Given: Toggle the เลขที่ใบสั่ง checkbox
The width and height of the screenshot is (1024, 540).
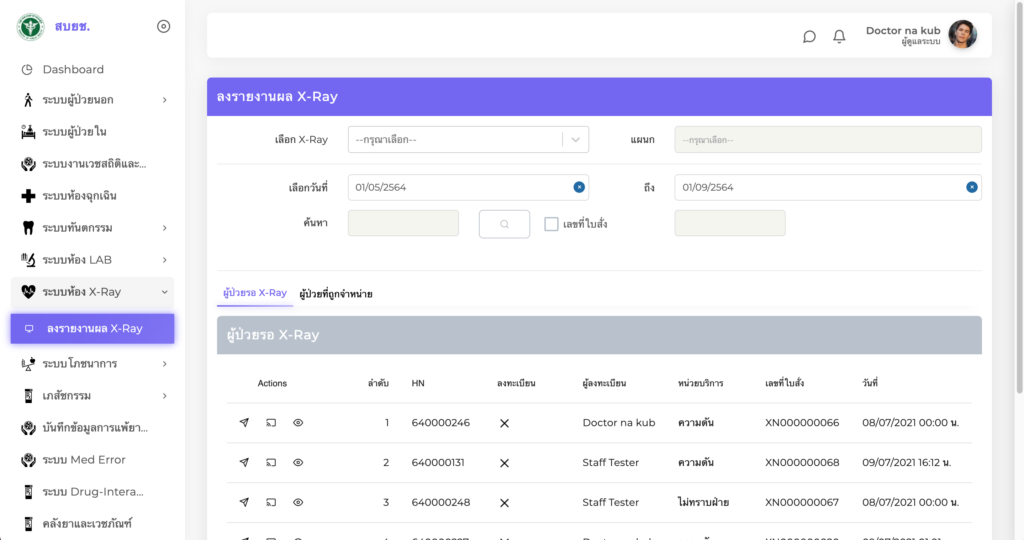Looking at the screenshot, I should pyautogui.click(x=551, y=224).
